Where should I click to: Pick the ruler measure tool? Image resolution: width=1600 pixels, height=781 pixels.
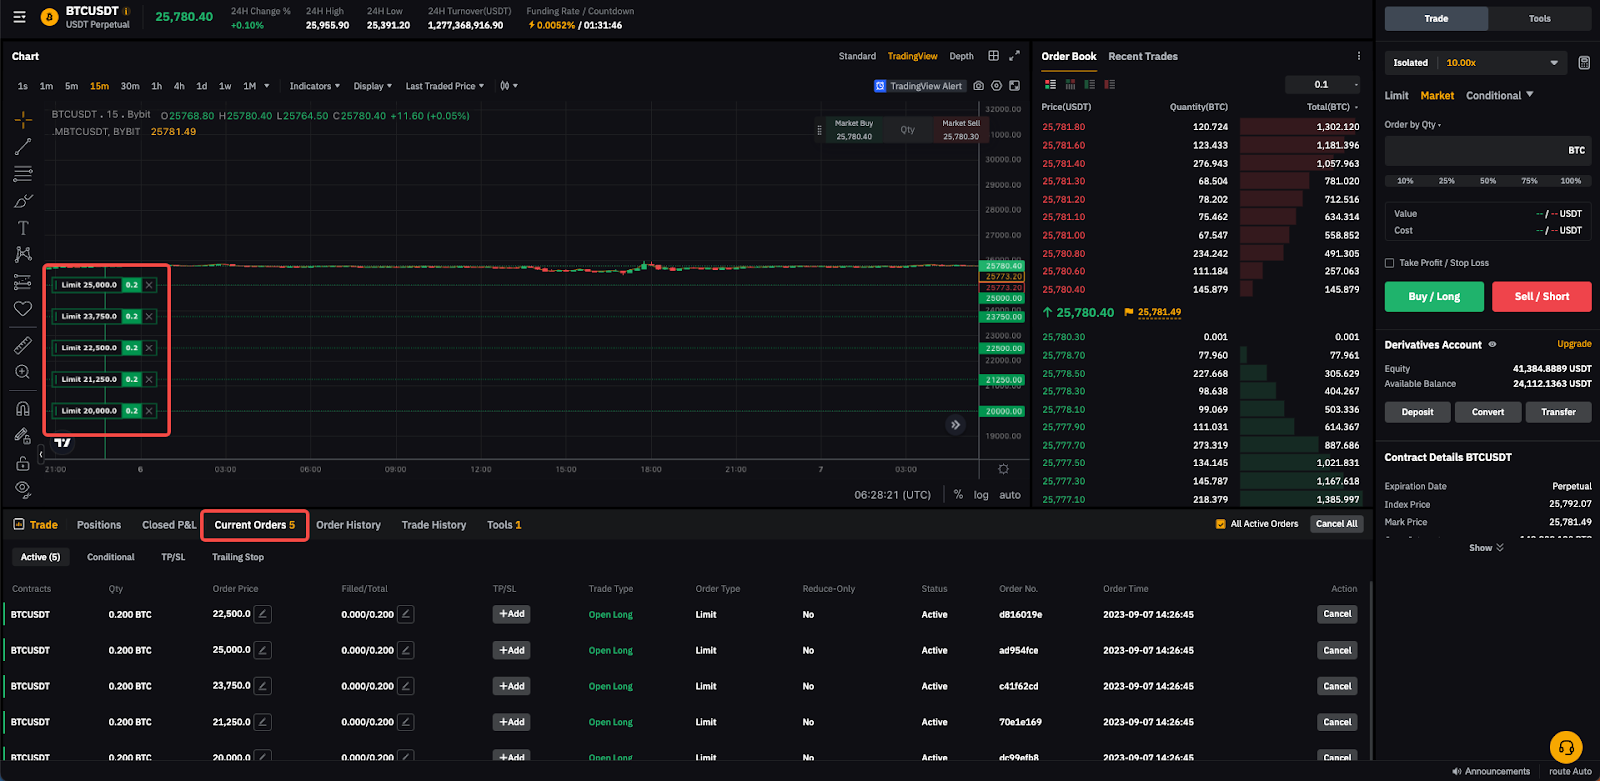[23, 345]
